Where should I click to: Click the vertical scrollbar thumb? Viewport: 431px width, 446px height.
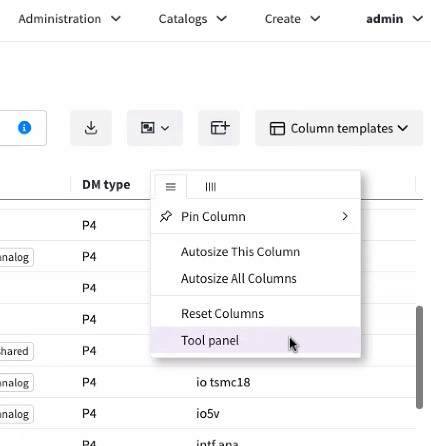tap(419, 357)
